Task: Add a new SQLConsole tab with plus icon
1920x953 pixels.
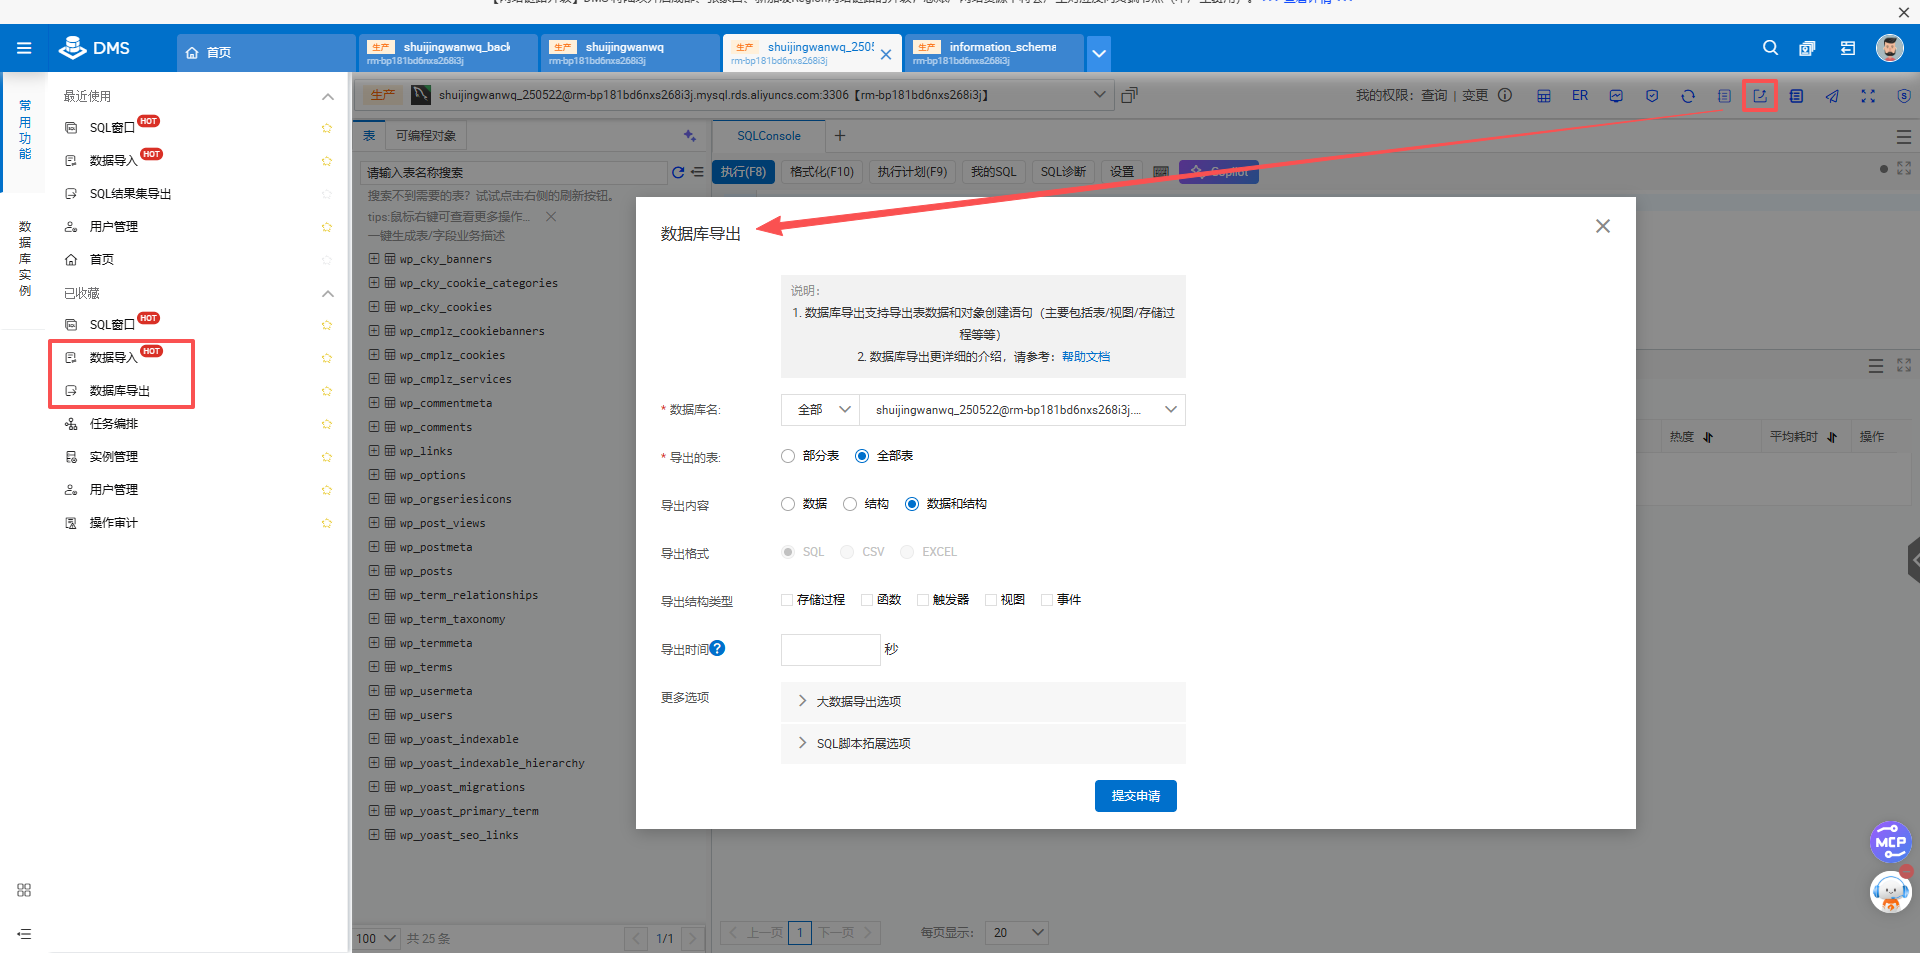Action: pyautogui.click(x=840, y=136)
